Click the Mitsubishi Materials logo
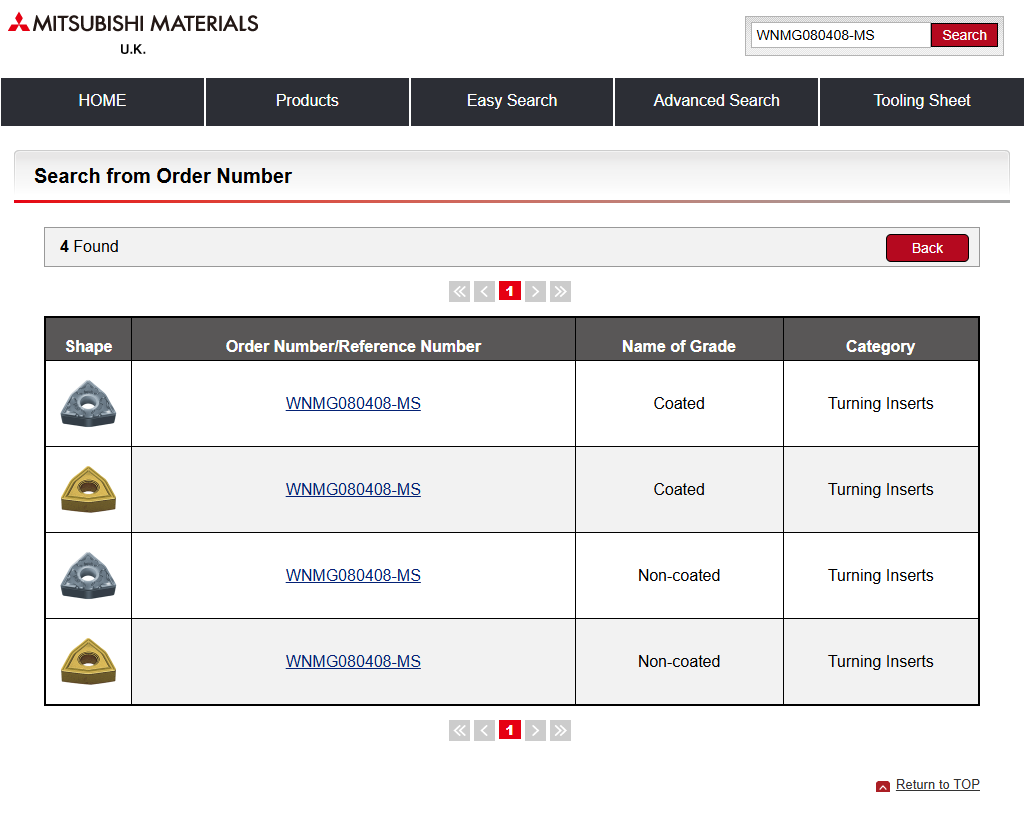 [133, 24]
